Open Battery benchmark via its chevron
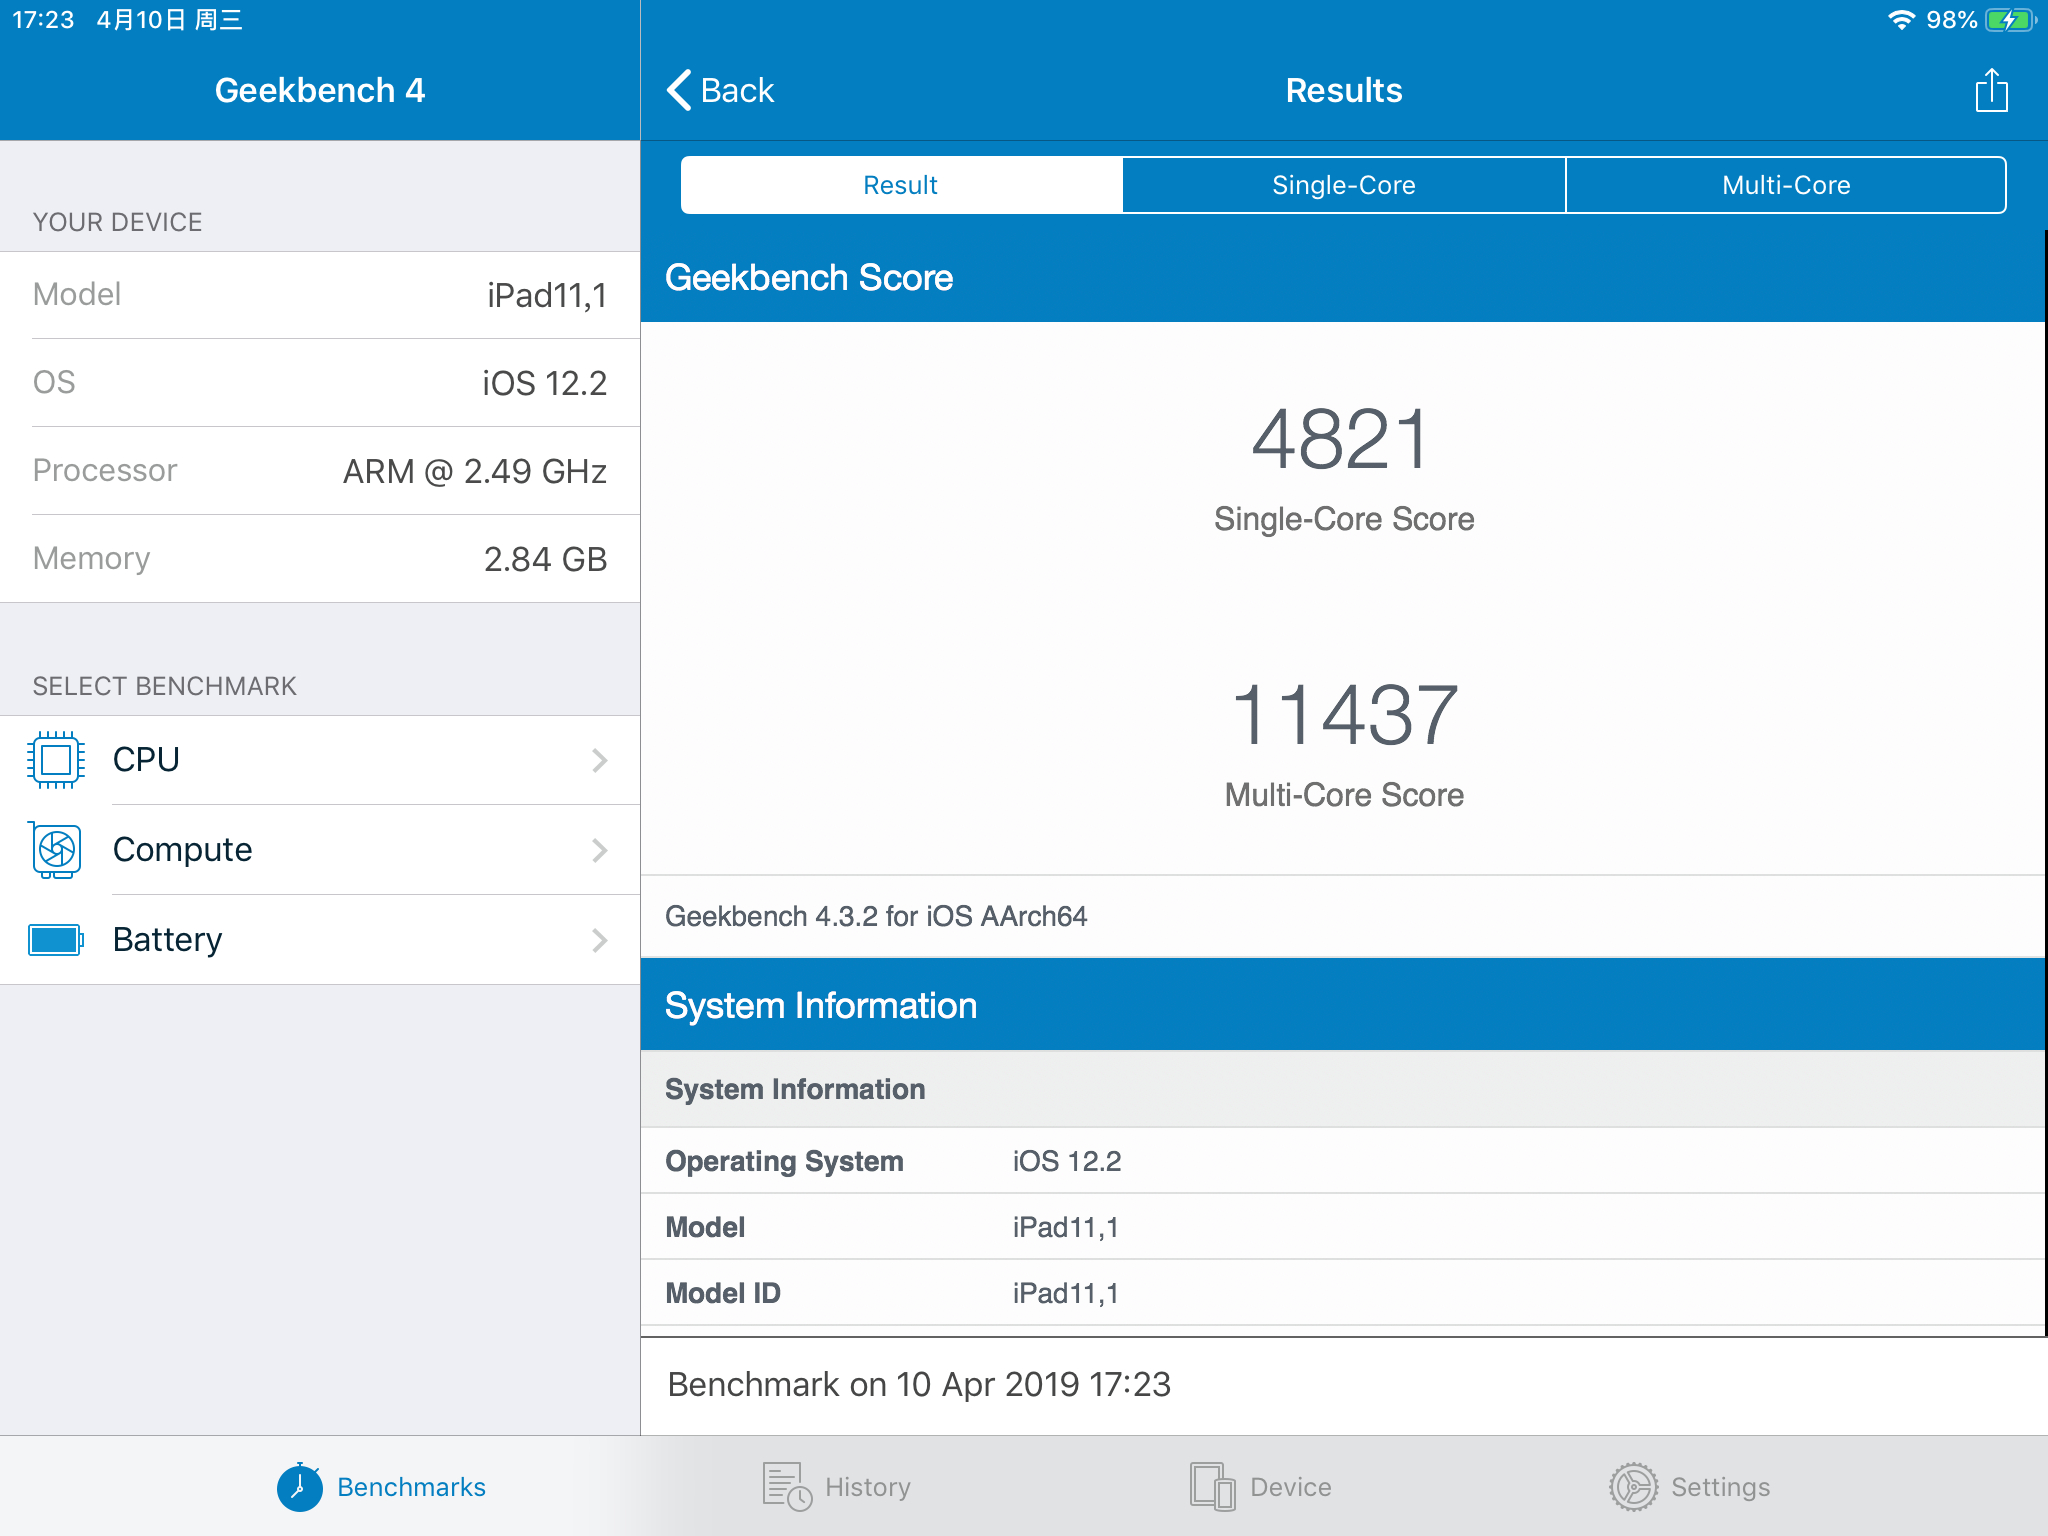2048x1536 pixels. coord(599,940)
